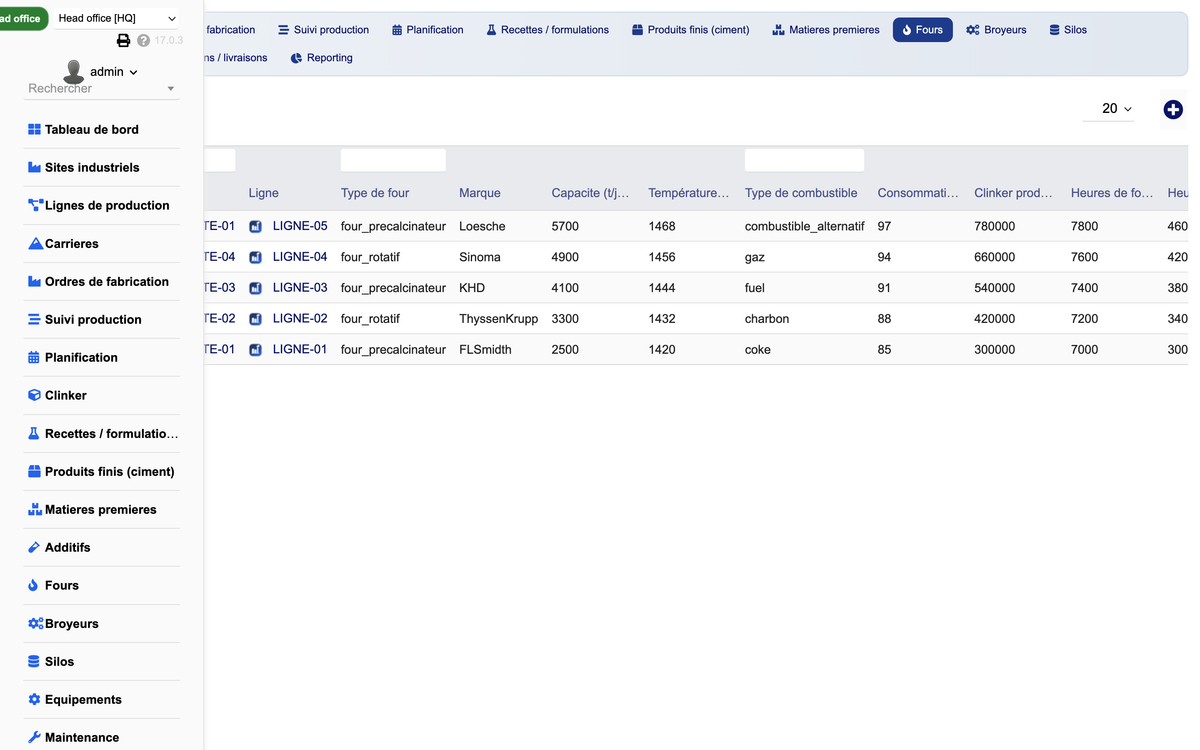
Task: Sort by Type de combustible column header
Action: (801, 193)
